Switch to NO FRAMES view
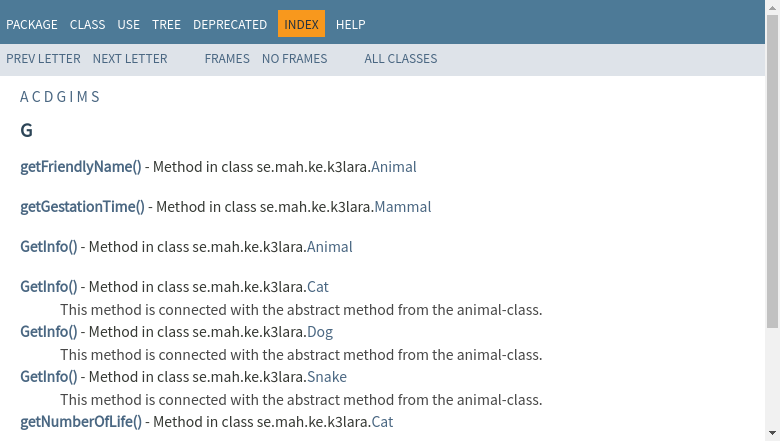The width and height of the screenshot is (780, 441). tap(294, 59)
